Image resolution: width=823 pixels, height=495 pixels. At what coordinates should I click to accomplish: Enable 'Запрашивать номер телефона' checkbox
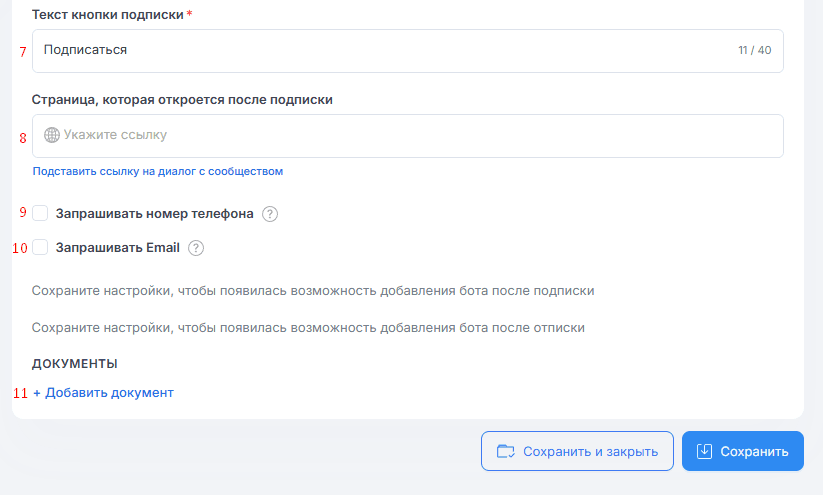tap(40, 213)
